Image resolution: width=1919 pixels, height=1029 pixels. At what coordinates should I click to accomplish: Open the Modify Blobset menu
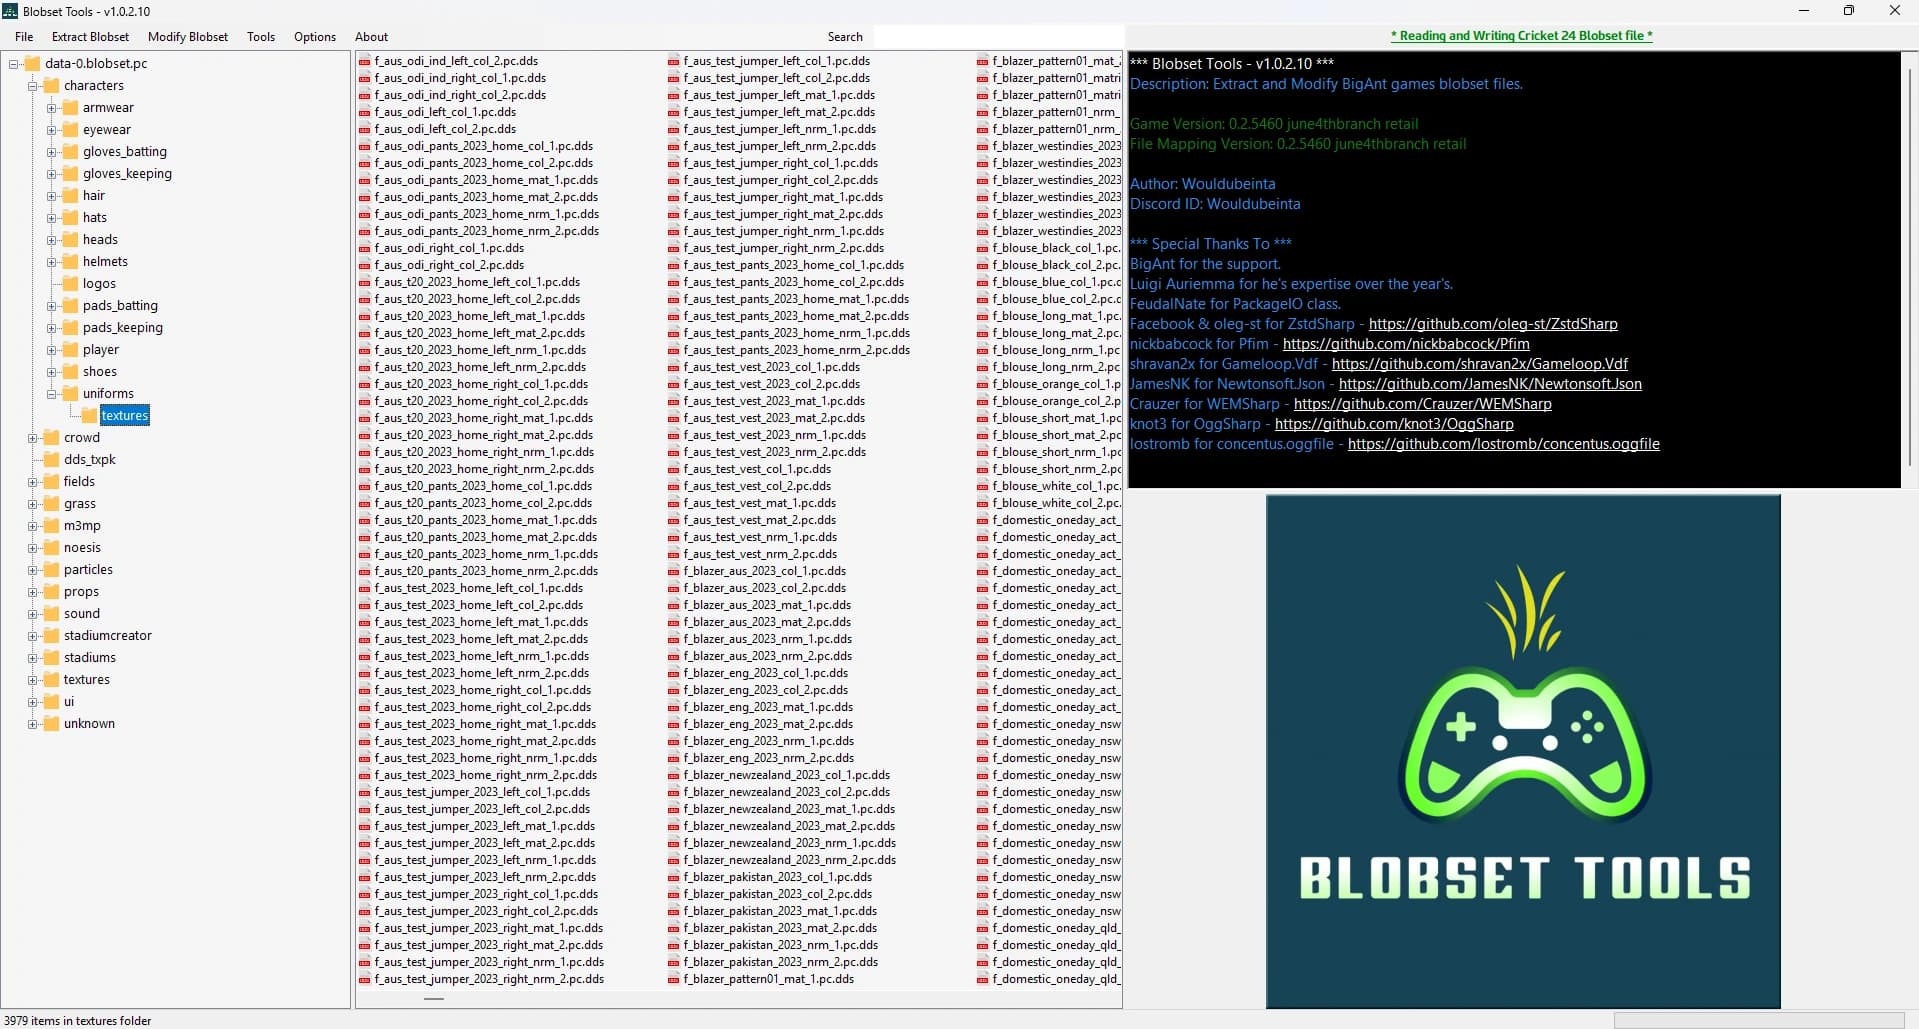(x=188, y=37)
